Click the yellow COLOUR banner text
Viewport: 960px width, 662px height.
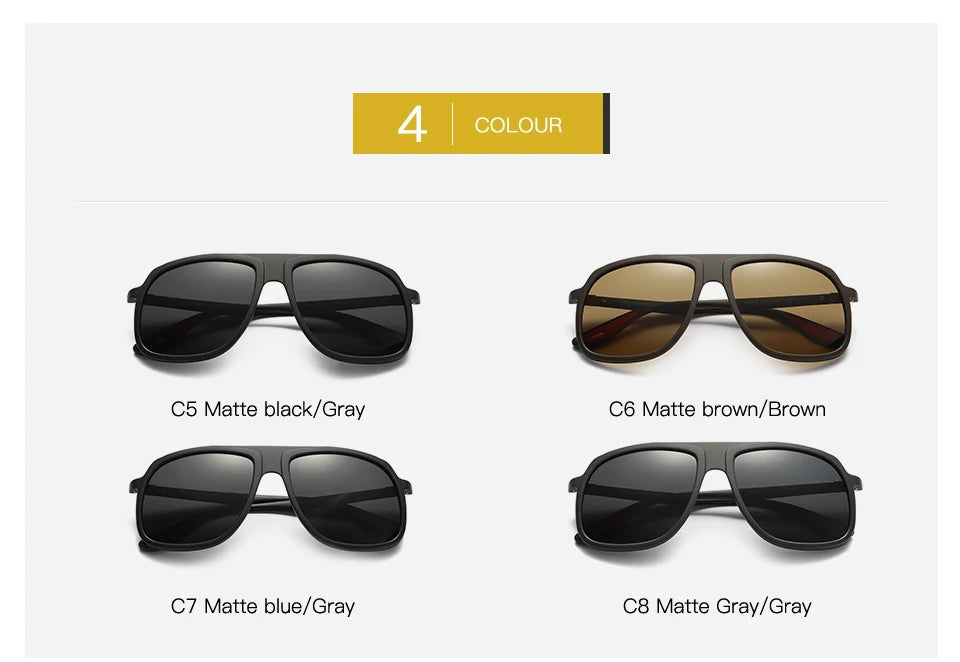(x=518, y=125)
